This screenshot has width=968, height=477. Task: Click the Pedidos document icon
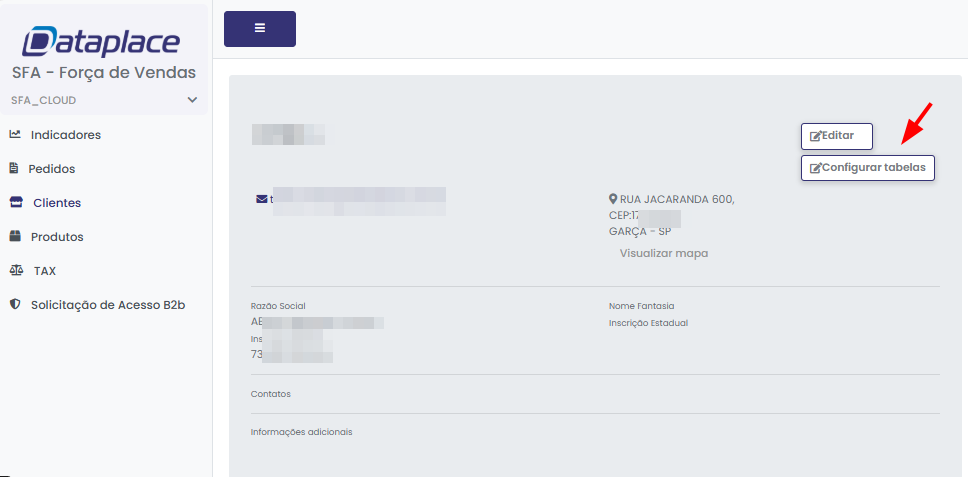click(x=14, y=168)
